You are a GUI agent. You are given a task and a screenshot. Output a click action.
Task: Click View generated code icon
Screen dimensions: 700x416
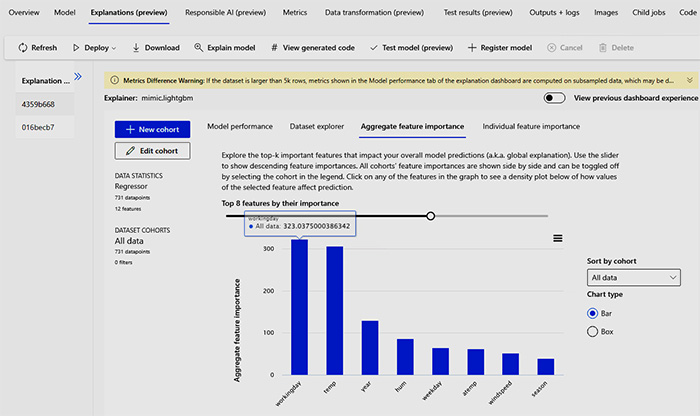tap(274, 48)
